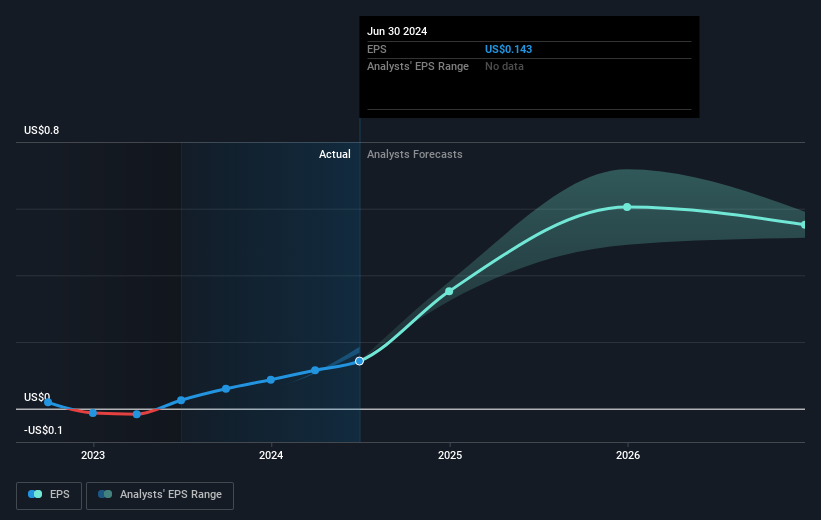Viewport: 821px width, 520px height.
Task: Click the first EPS data point at chart start
Action: (x=48, y=402)
